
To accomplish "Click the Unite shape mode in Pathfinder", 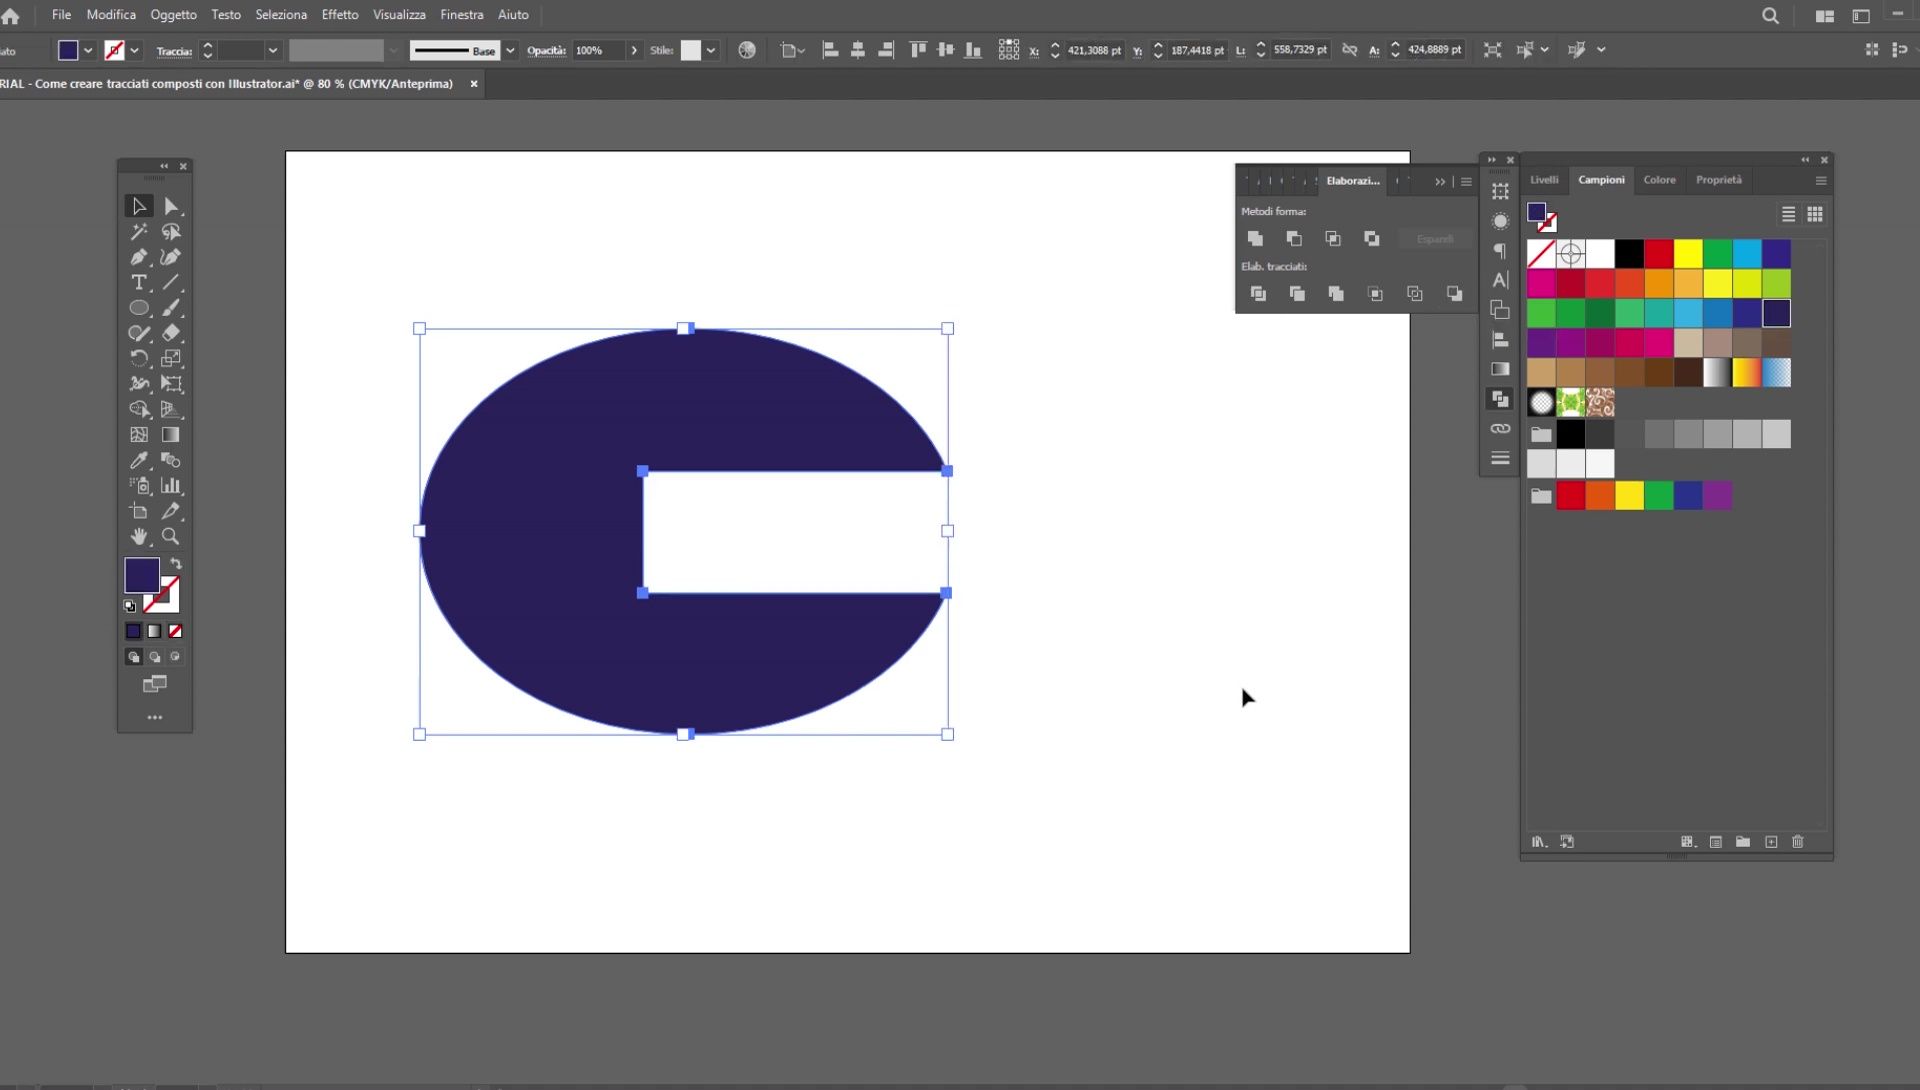I will (x=1255, y=239).
